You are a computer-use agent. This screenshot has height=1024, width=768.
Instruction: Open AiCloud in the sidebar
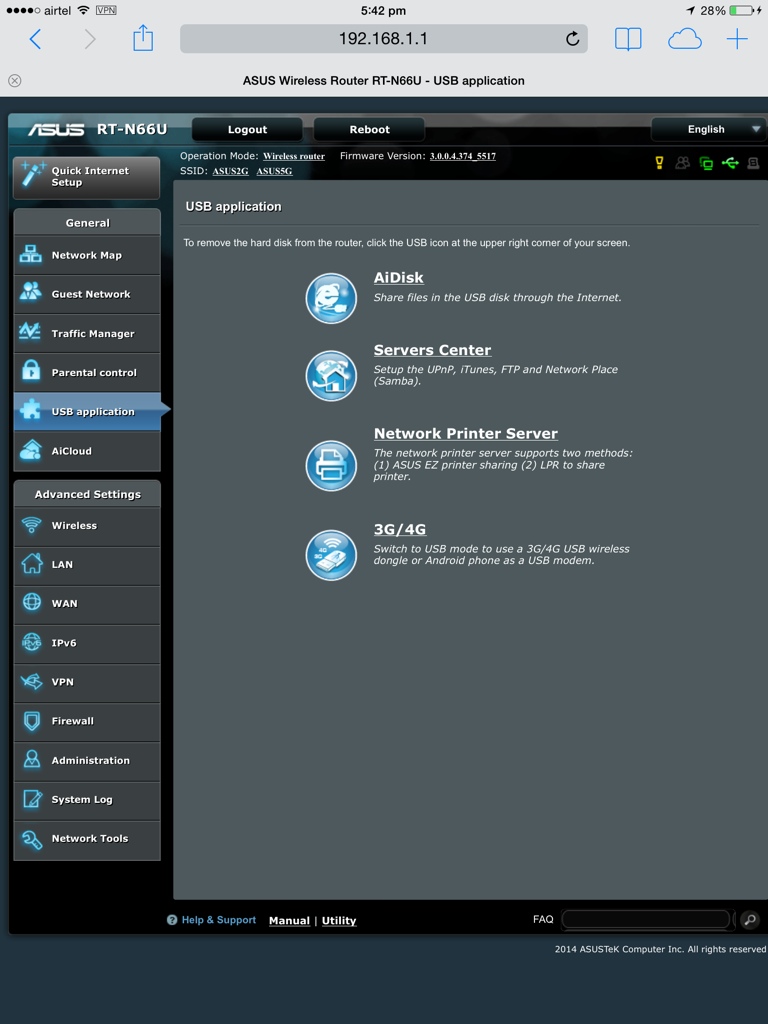(87, 451)
